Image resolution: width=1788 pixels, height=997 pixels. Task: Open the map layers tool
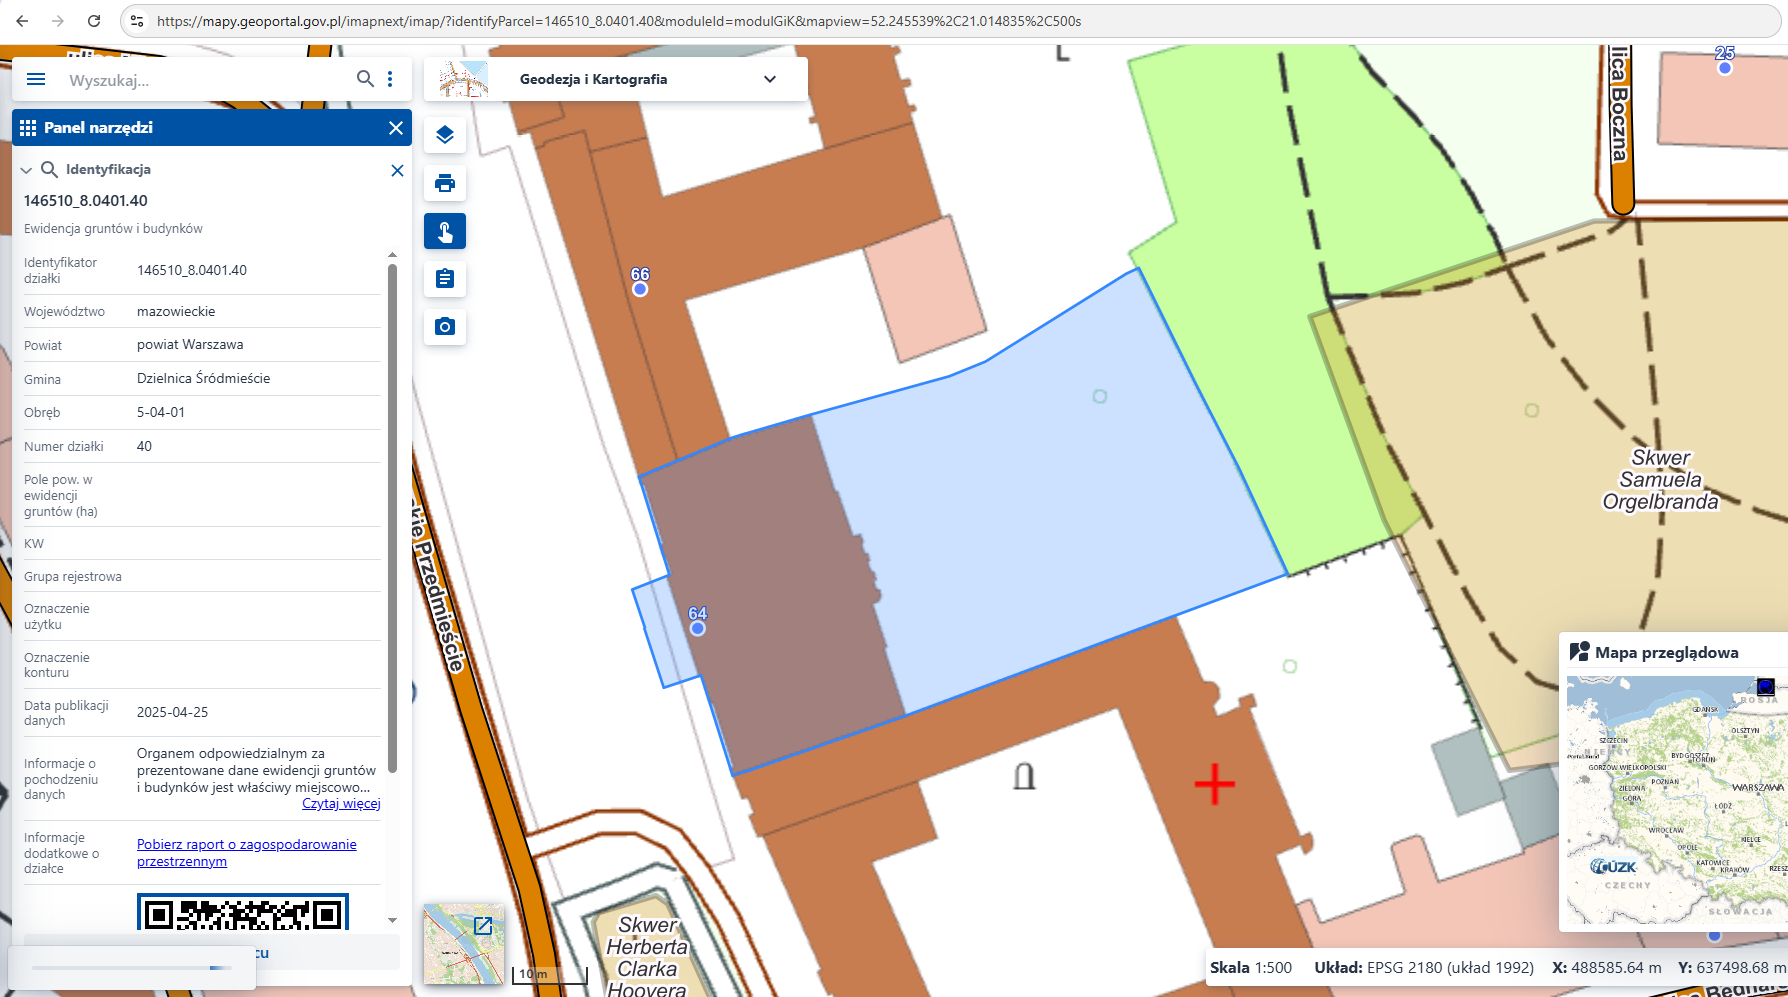445,135
